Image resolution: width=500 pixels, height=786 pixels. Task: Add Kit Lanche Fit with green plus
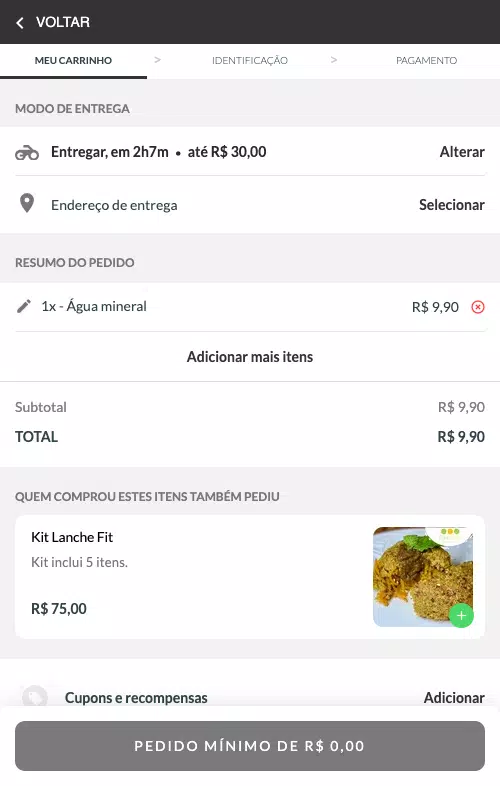click(461, 616)
